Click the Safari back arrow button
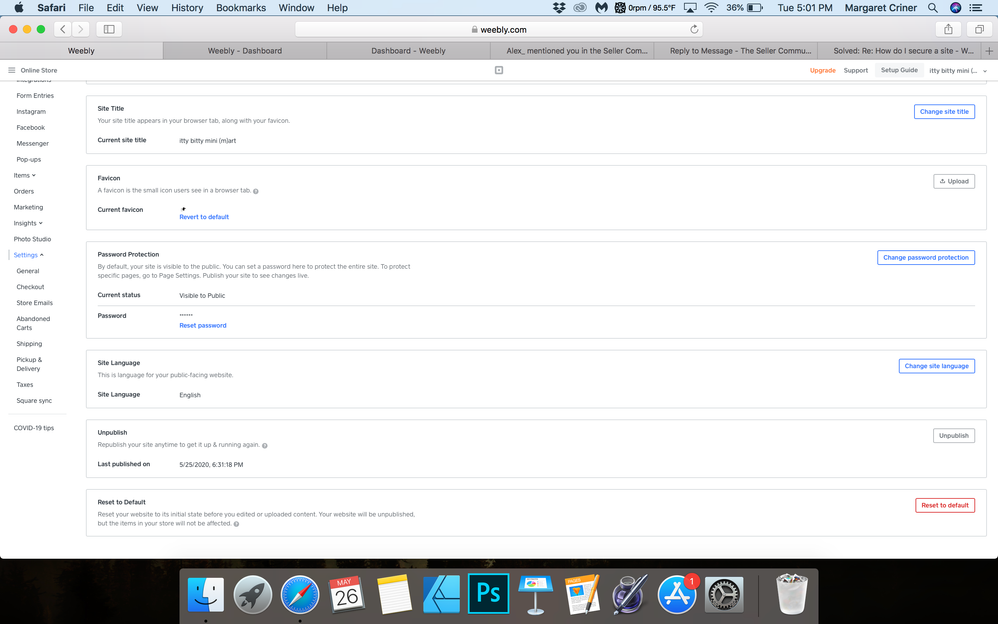998x624 pixels. click(63, 29)
